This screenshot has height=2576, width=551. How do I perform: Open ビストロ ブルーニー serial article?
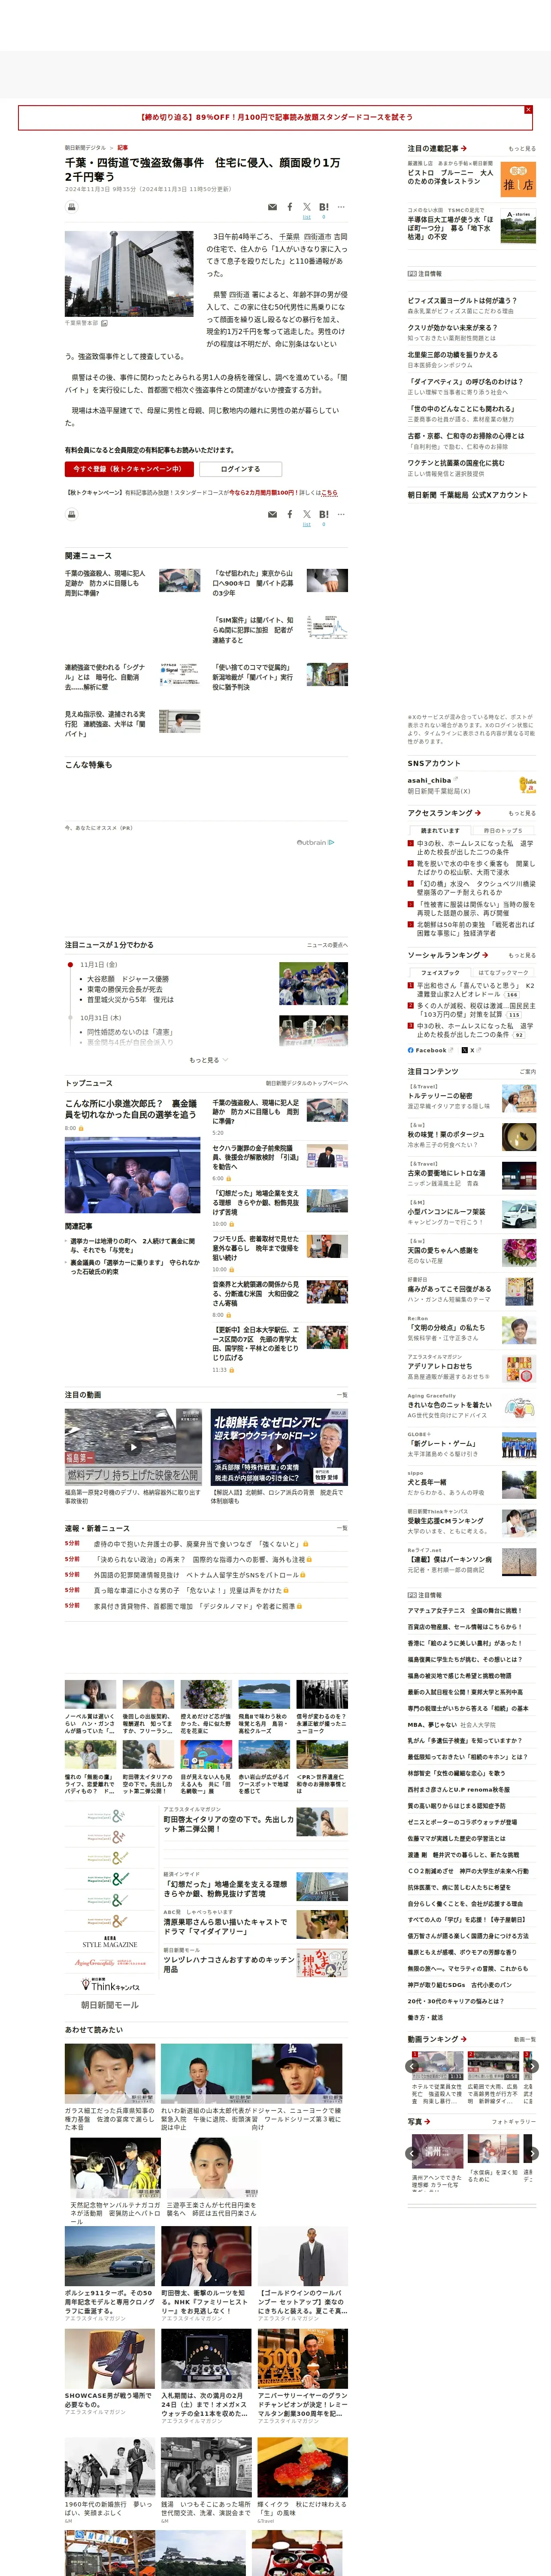(x=451, y=177)
